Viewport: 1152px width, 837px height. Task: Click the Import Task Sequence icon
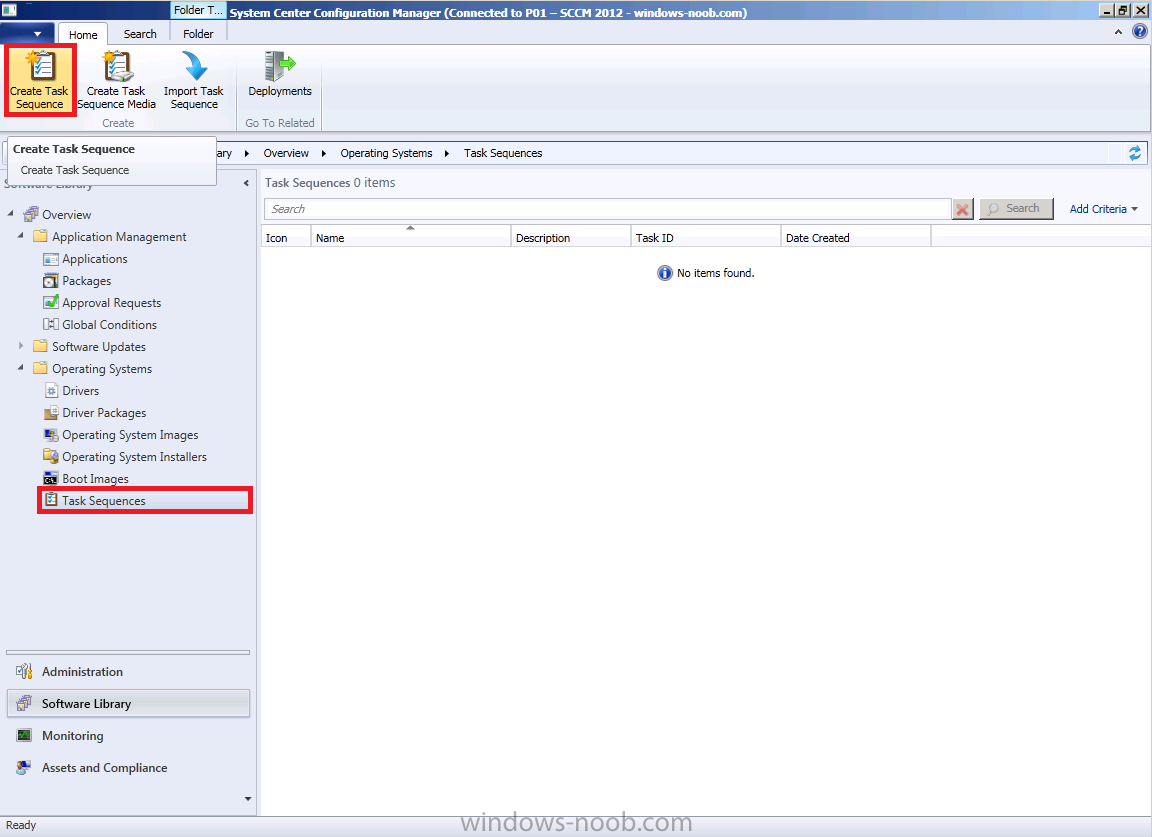click(x=194, y=66)
